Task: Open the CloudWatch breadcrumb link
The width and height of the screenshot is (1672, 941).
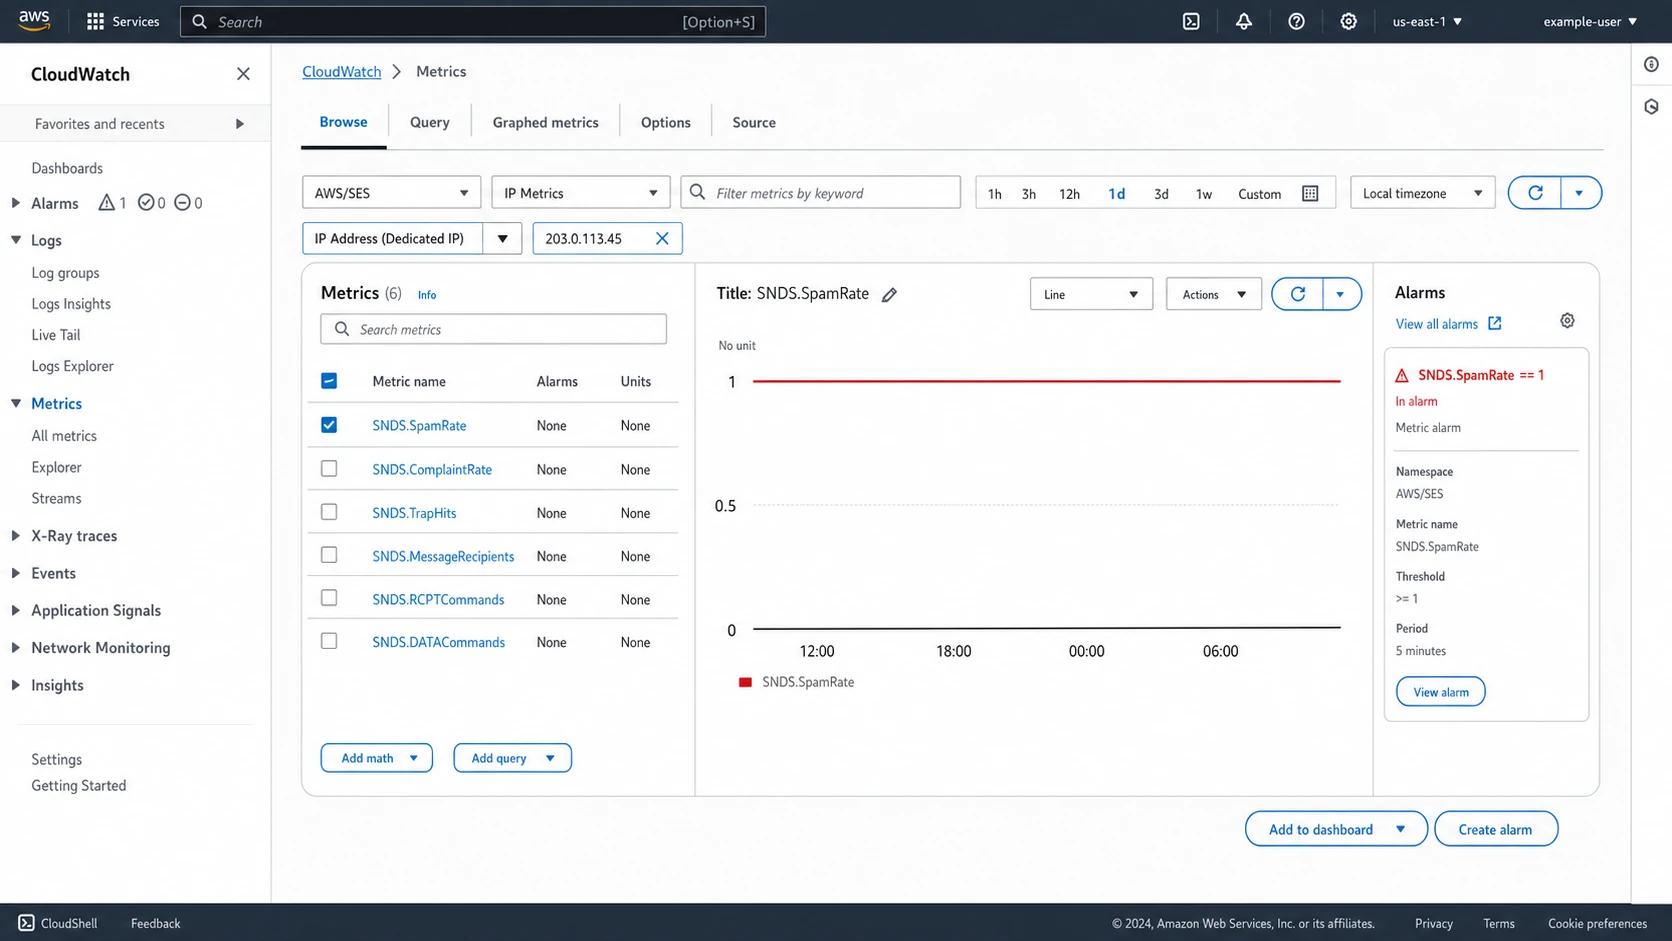Action: coord(341,71)
